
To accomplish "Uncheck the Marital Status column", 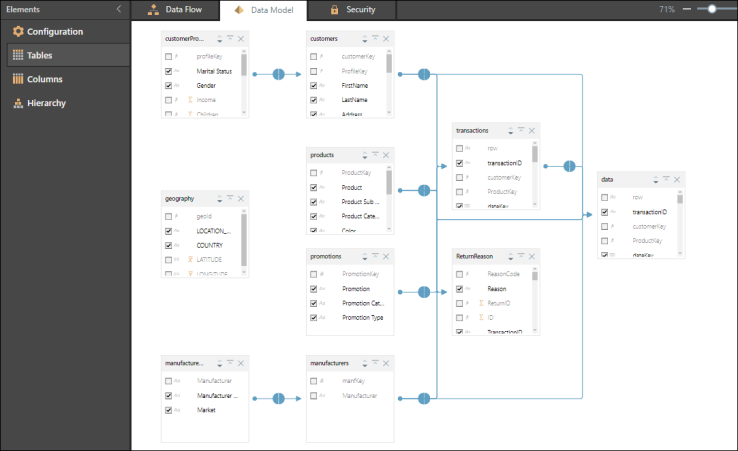I will [169, 71].
